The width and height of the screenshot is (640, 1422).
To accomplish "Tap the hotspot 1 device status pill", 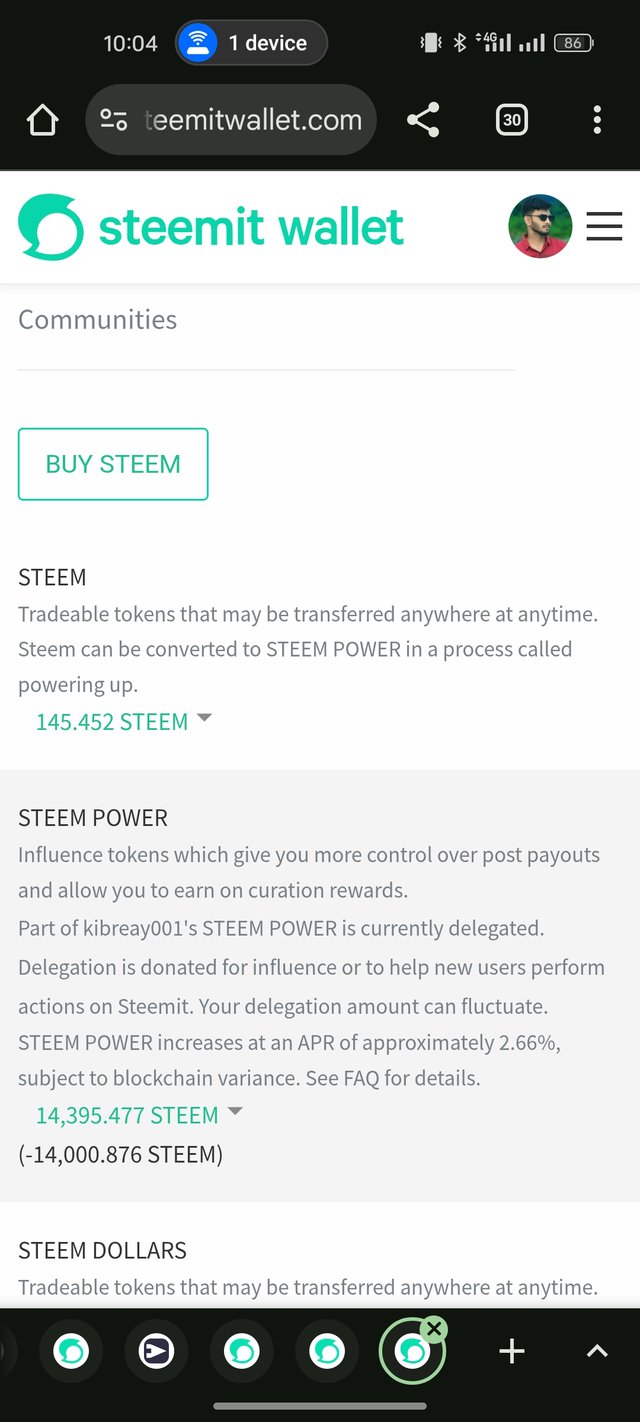I will point(251,43).
